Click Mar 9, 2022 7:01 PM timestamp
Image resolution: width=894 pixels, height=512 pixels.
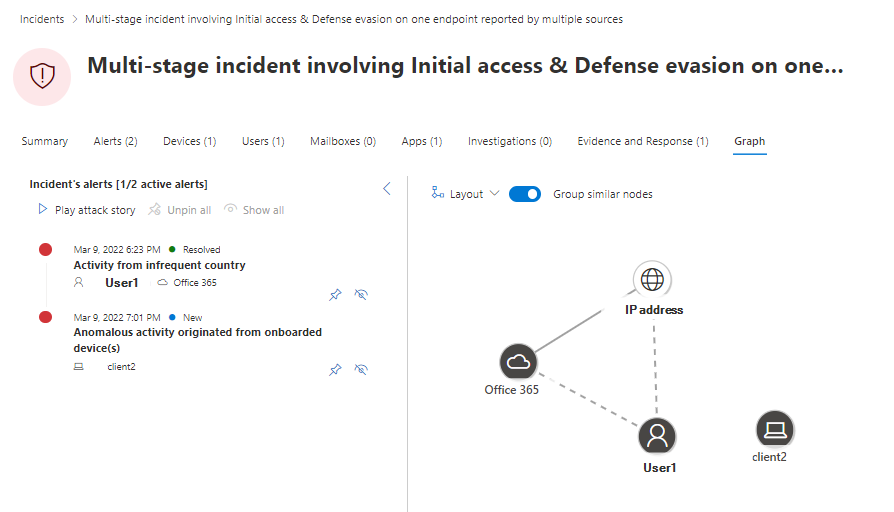(x=117, y=318)
